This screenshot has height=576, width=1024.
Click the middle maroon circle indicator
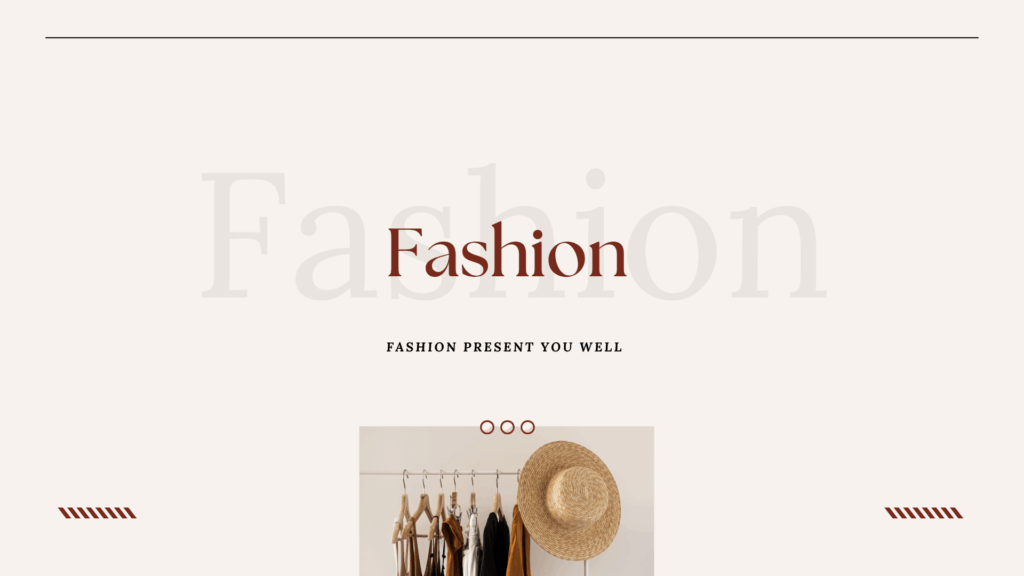507,427
